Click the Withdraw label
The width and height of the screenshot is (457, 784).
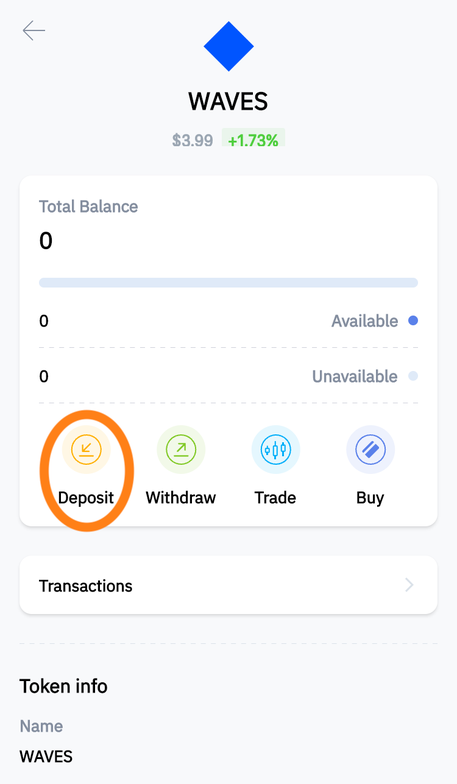point(181,498)
